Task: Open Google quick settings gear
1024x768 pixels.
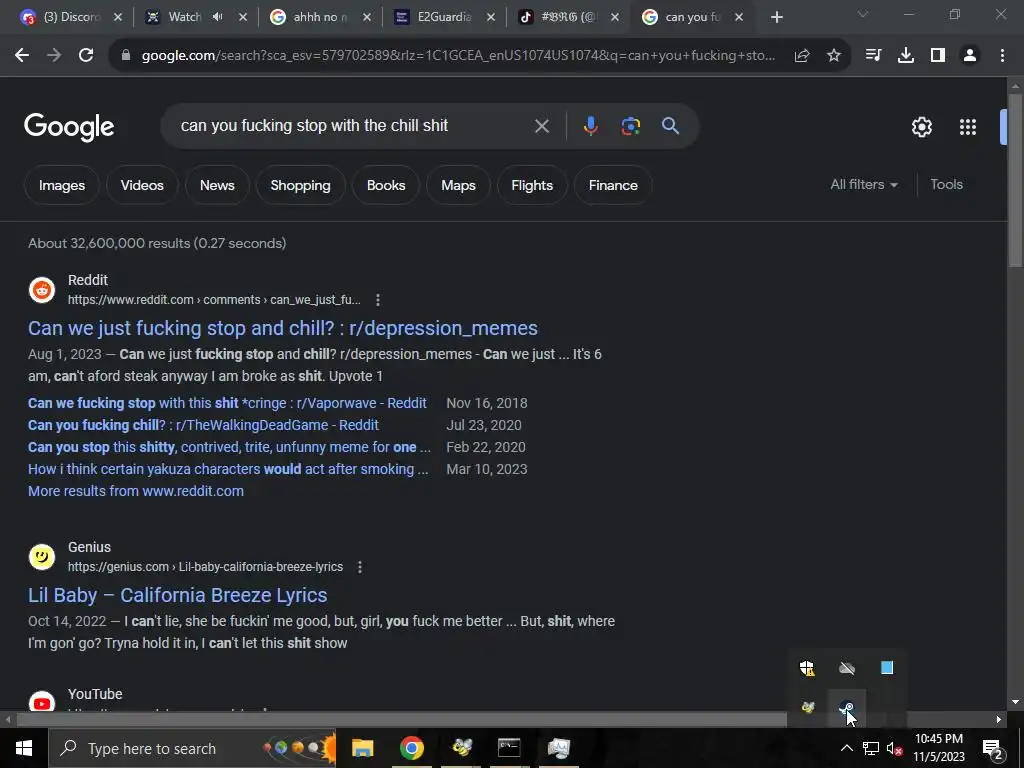Action: pyautogui.click(x=921, y=127)
